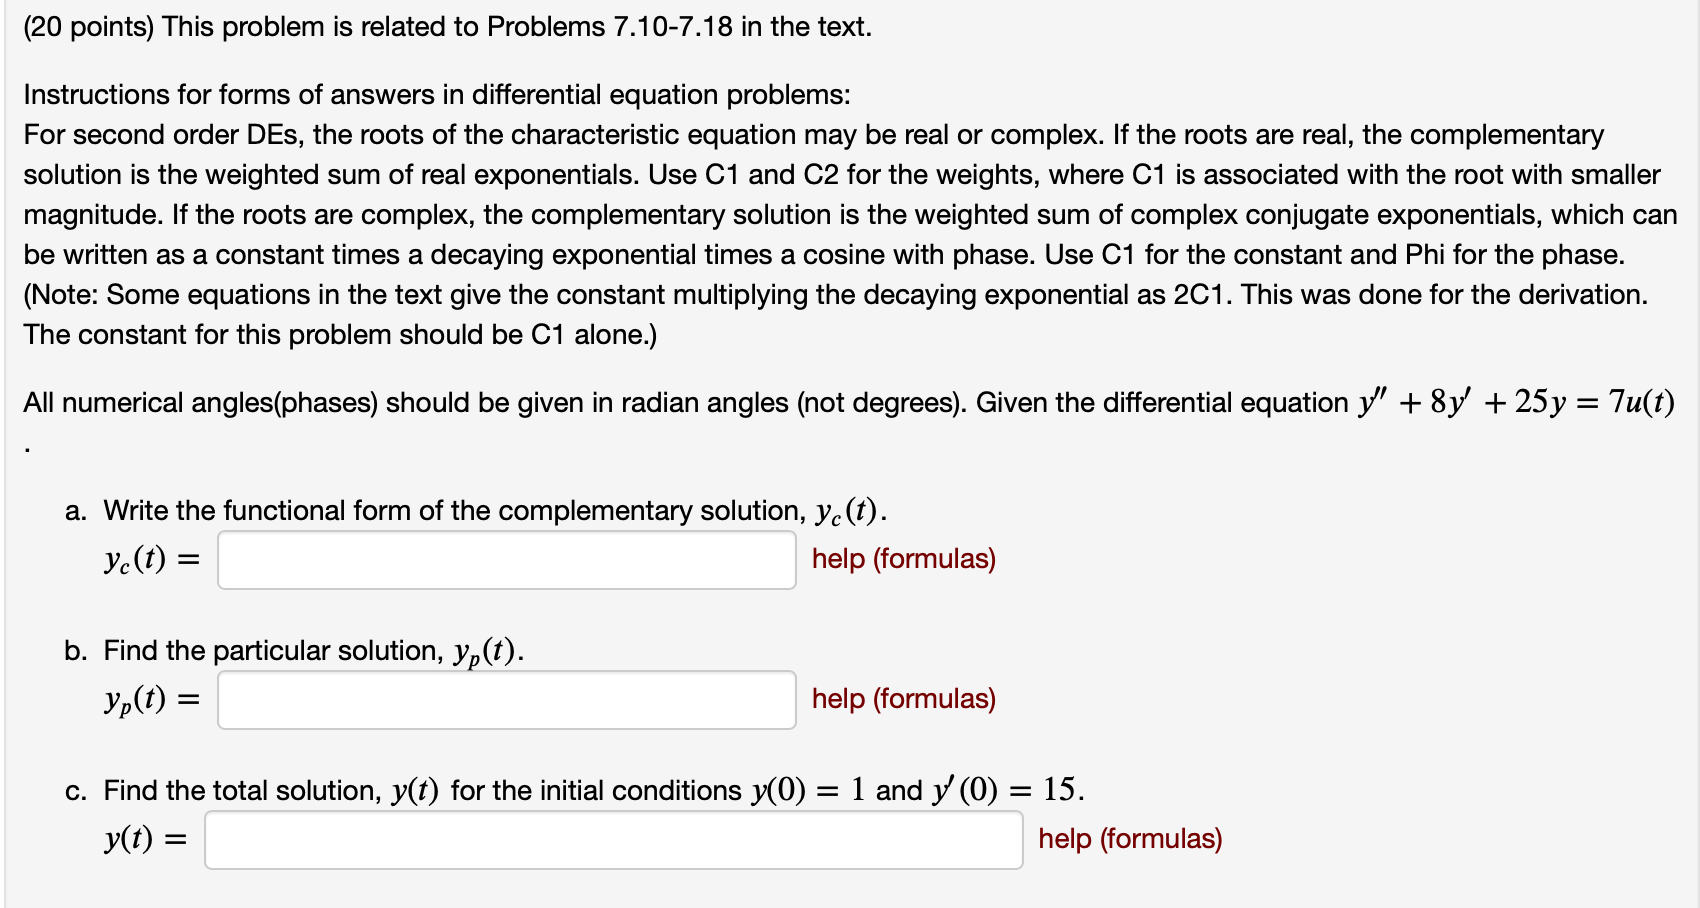Select the help link beside yc(t)
Viewport: 1700px width, 908px height.
click(903, 560)
